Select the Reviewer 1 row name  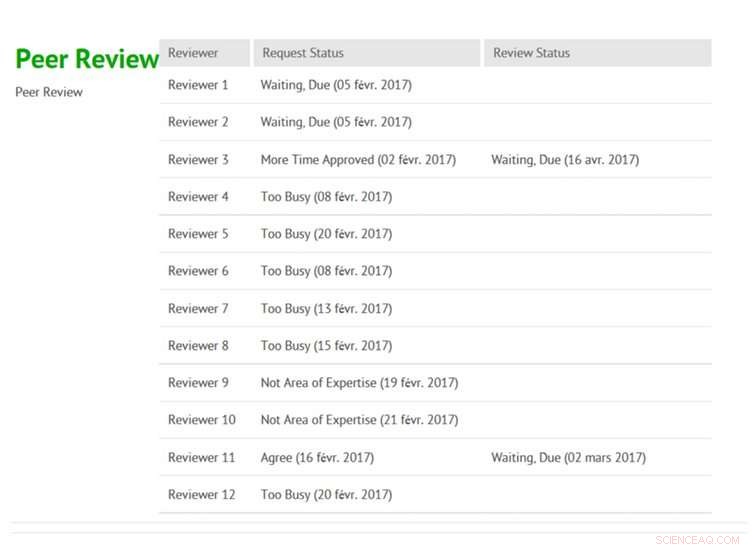pos(198,85)
